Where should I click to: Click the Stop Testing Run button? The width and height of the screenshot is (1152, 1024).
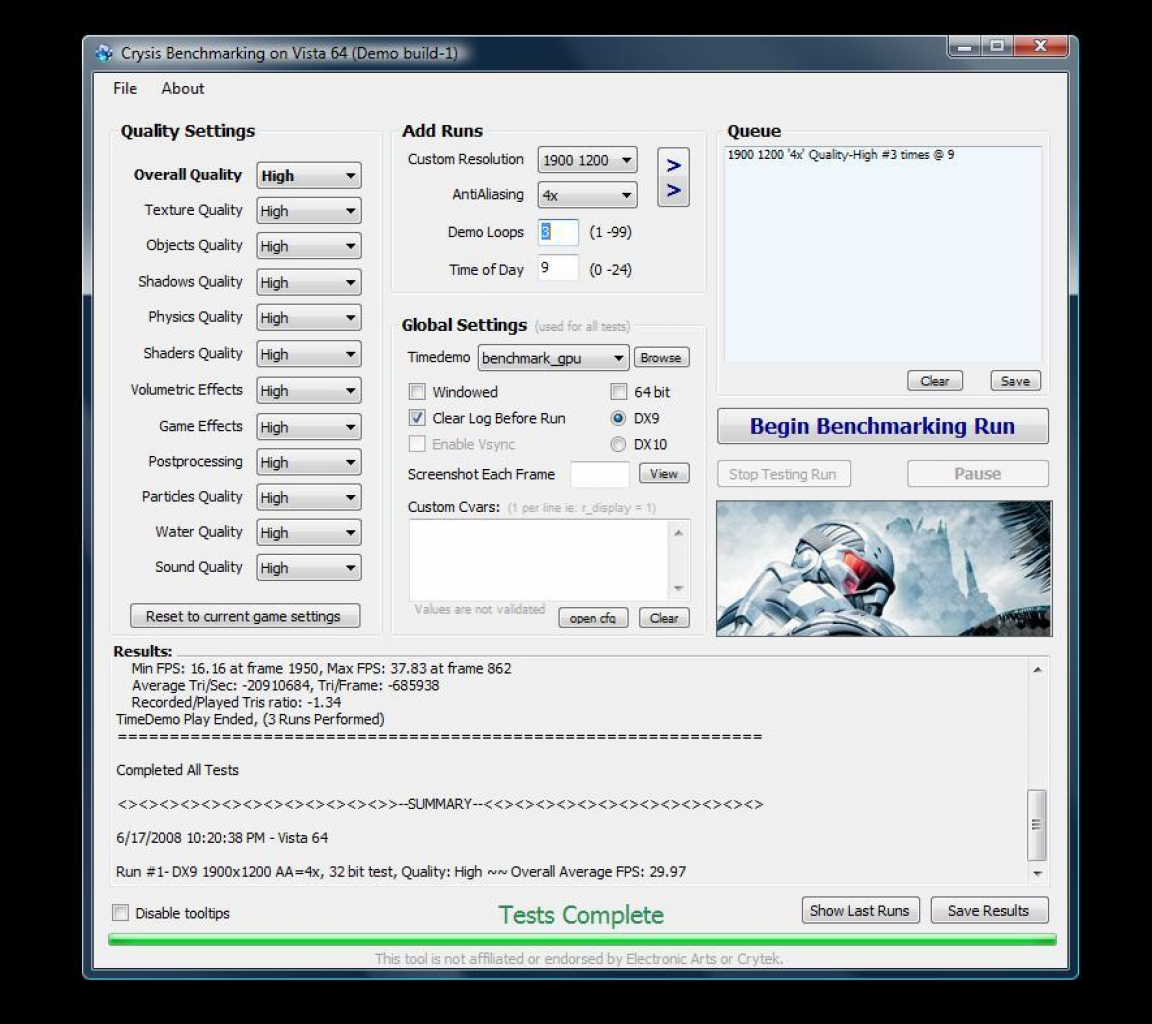tap(784, 474)
